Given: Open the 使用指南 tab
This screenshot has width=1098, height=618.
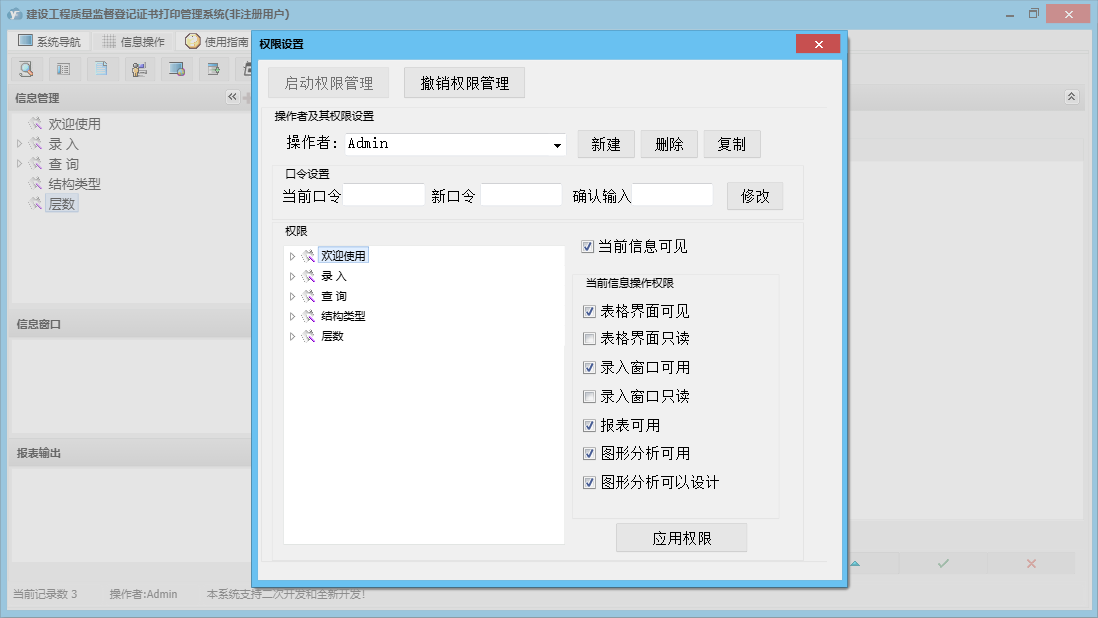Looking at the screenshot, I should [x=216, y=41].
